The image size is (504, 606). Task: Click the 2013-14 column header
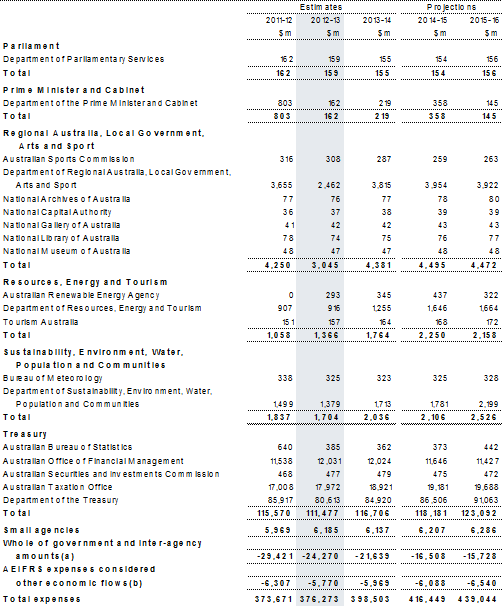[377, 20]
